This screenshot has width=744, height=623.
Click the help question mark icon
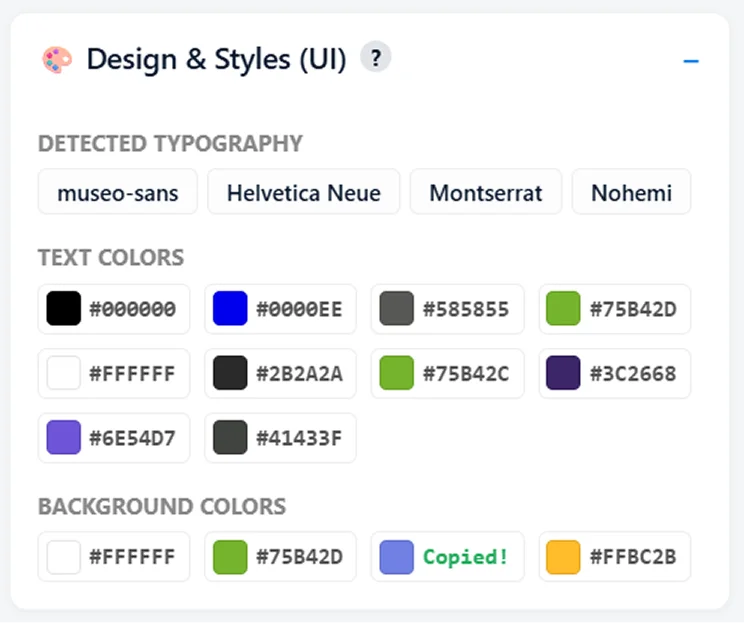[x=375, y=58]
